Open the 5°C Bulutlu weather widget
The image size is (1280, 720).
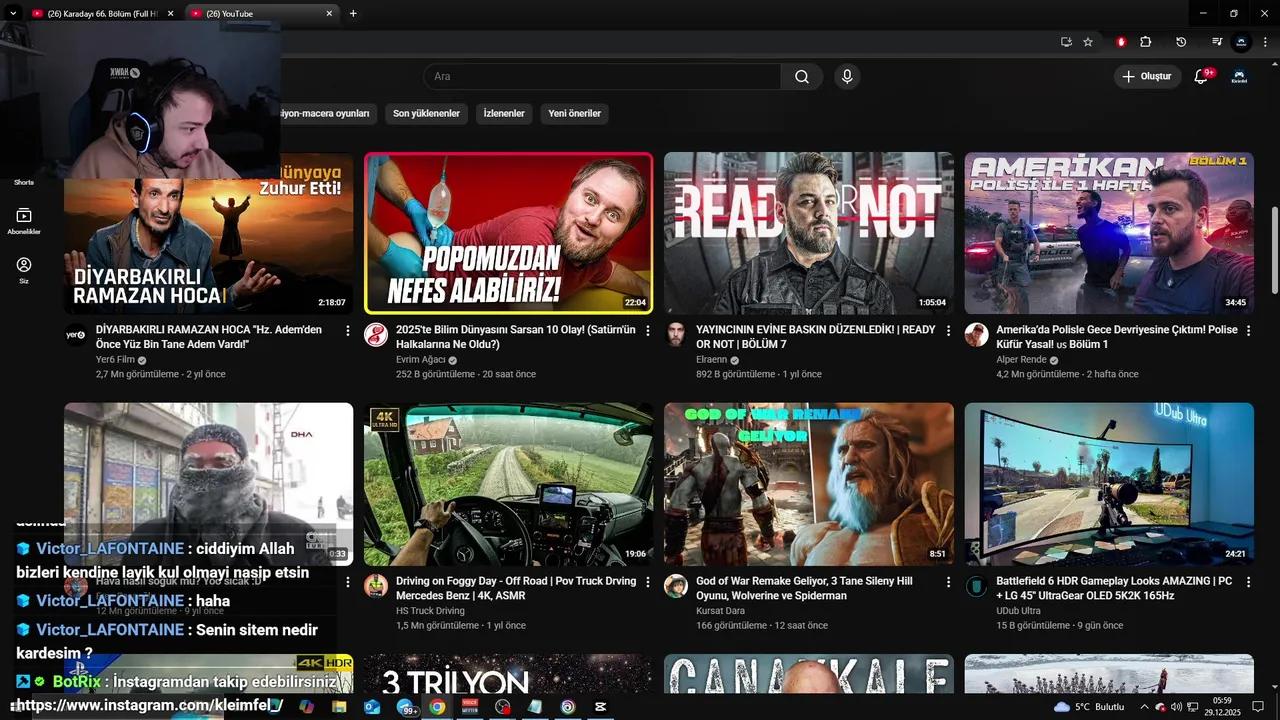1089,707
